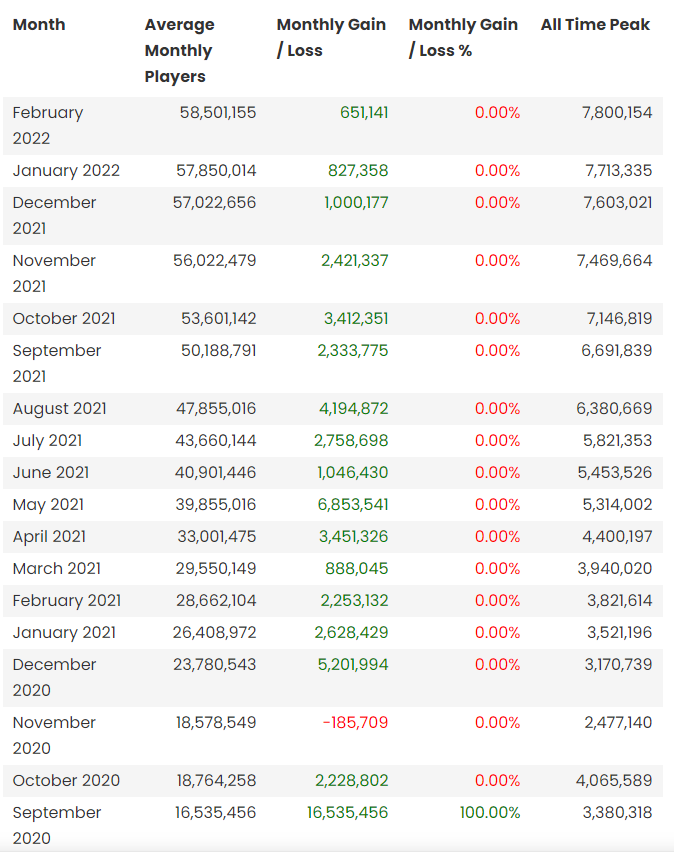Click the April 2021 peak 4,400,197

tap(617, 537)
